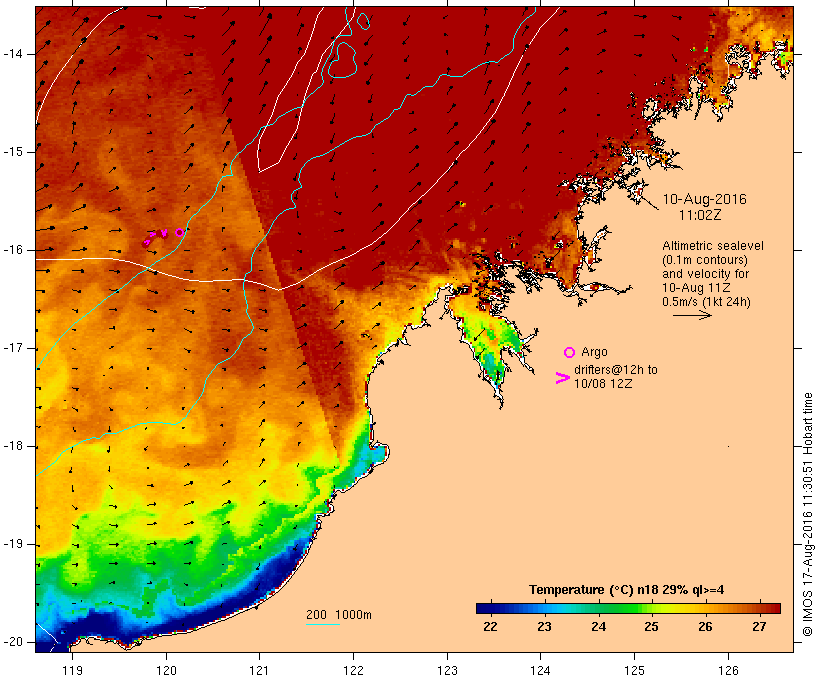820x680 pixels.
Task: Click the latitude axis label '-19'
Action: click(x=12, y=544)
